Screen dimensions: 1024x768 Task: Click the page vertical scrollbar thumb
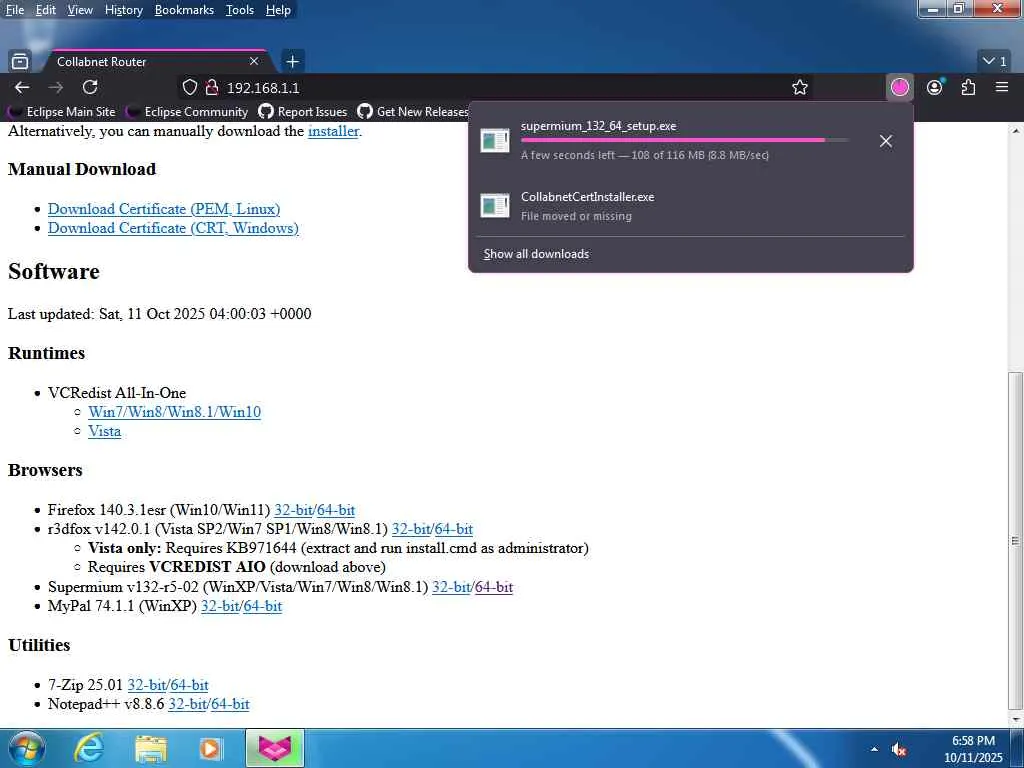point(1016,541)
